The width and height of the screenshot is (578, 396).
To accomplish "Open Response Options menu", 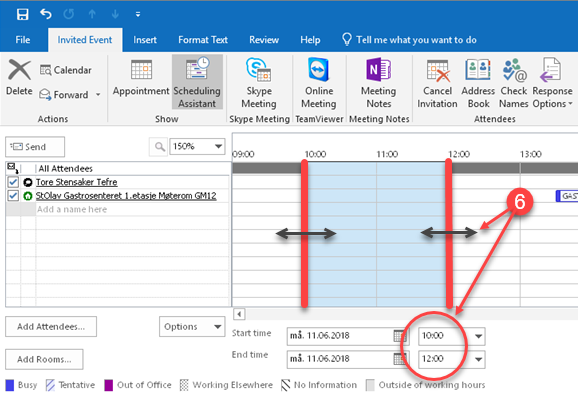I will (552, 83).
